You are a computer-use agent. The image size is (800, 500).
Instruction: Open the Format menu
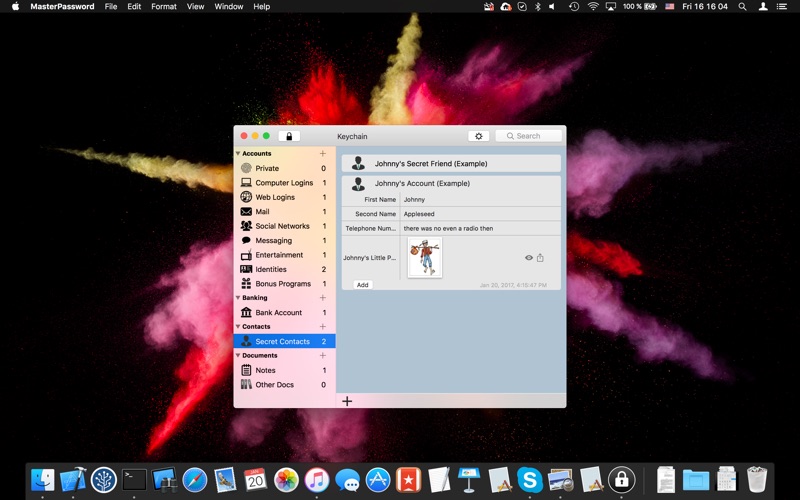(164, 7)
